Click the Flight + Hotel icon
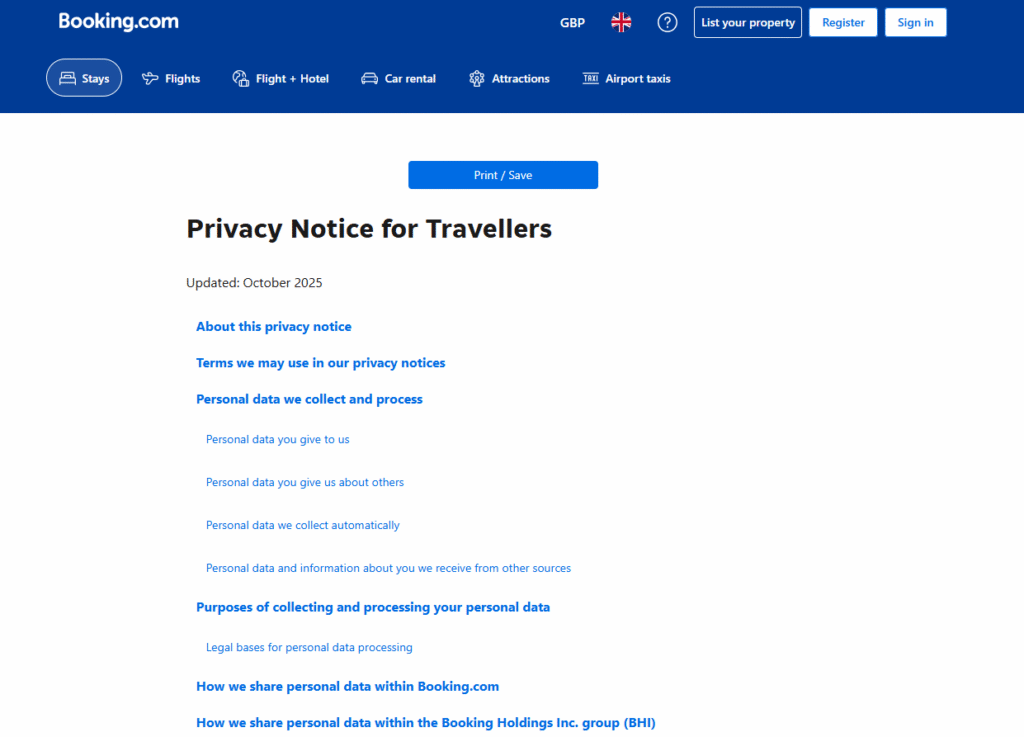1024x737 pixels. [x=240, y=78]
